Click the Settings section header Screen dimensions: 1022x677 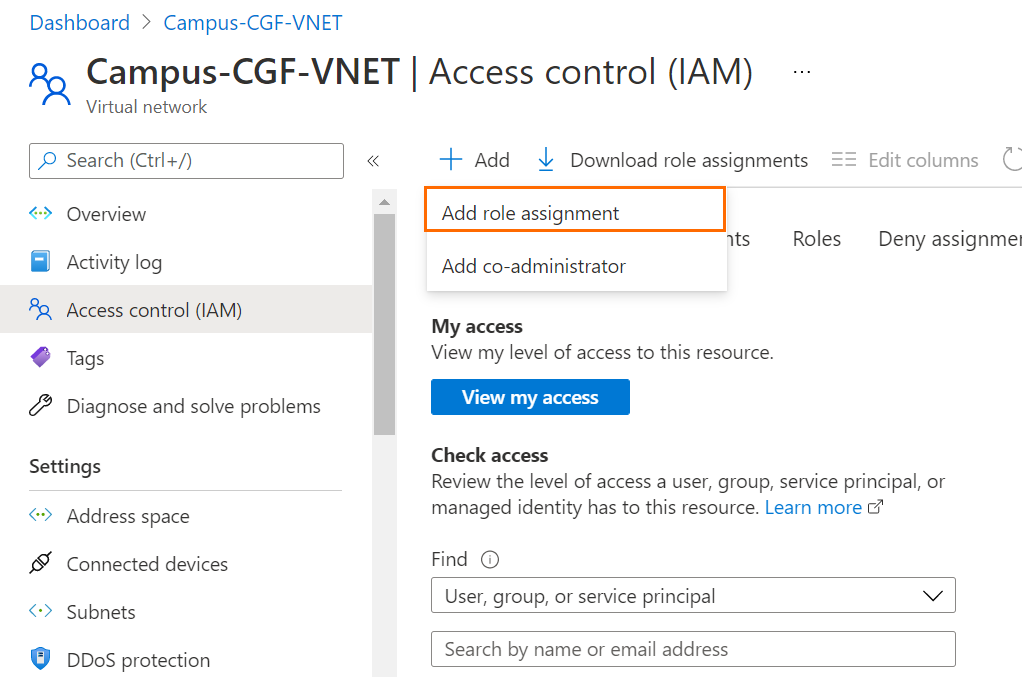click(x=65, y=467)
